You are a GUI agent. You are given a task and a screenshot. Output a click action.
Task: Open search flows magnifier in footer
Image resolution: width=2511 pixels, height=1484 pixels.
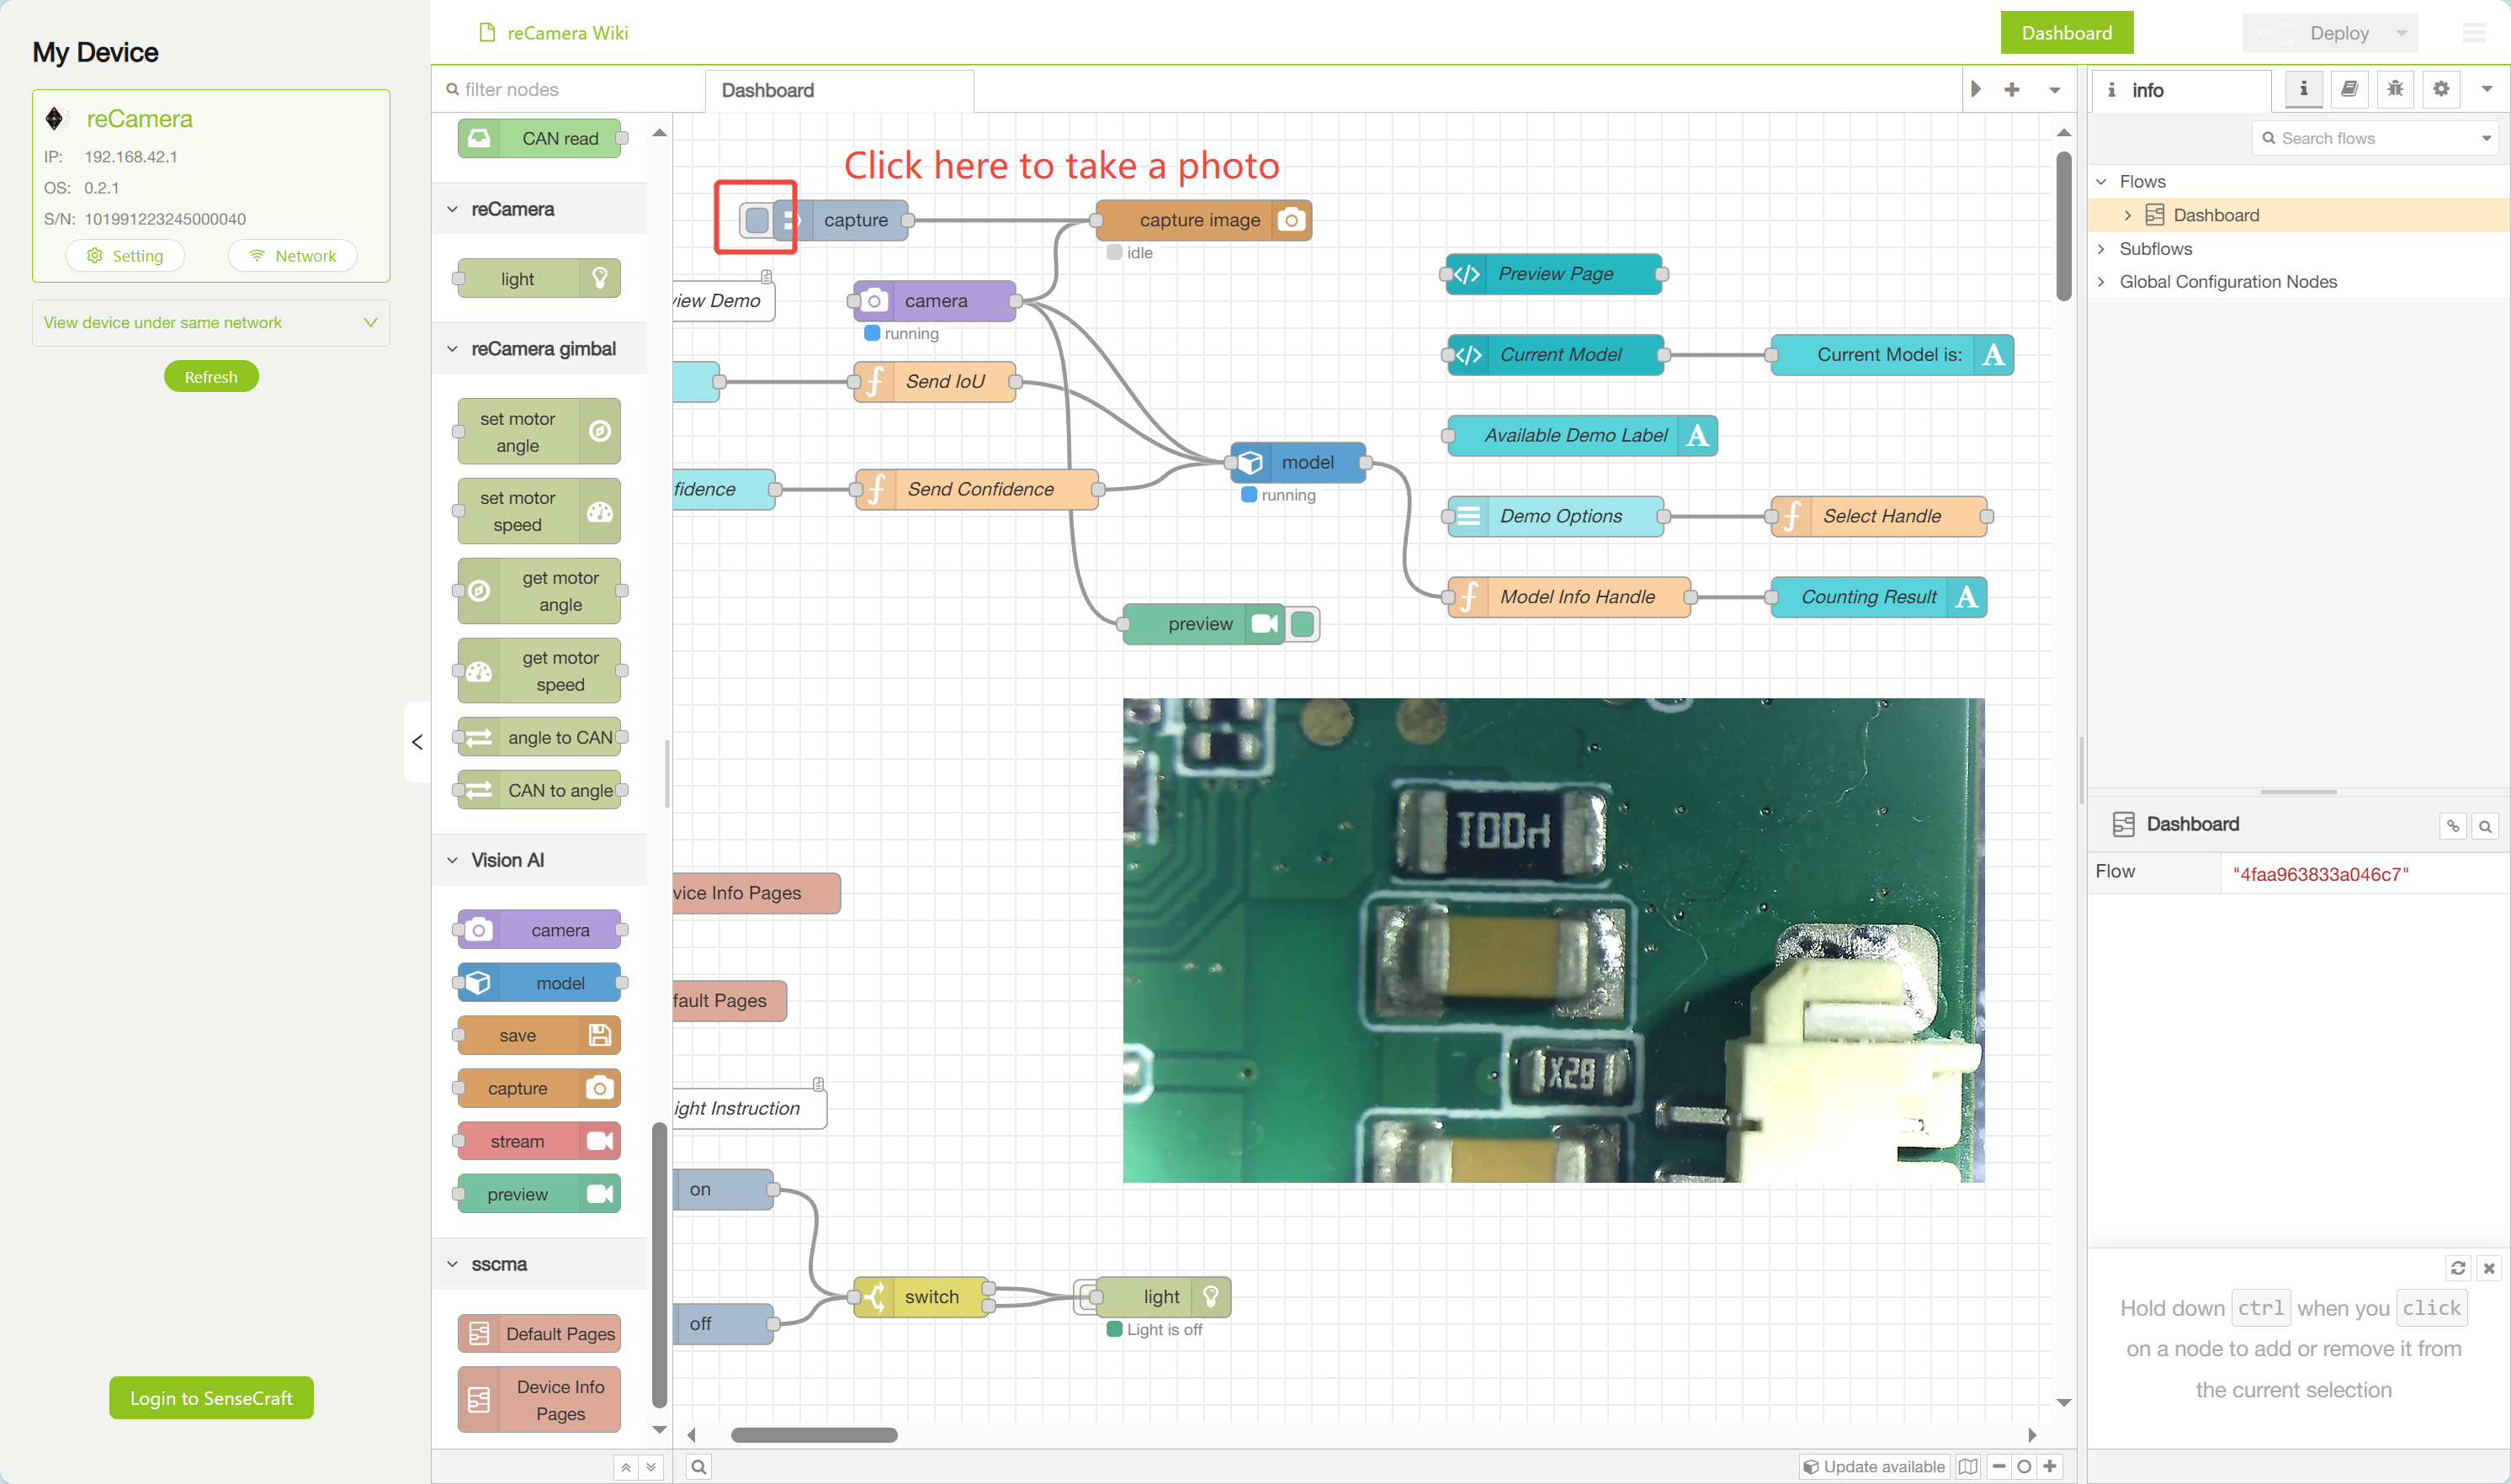[699, 1466]
